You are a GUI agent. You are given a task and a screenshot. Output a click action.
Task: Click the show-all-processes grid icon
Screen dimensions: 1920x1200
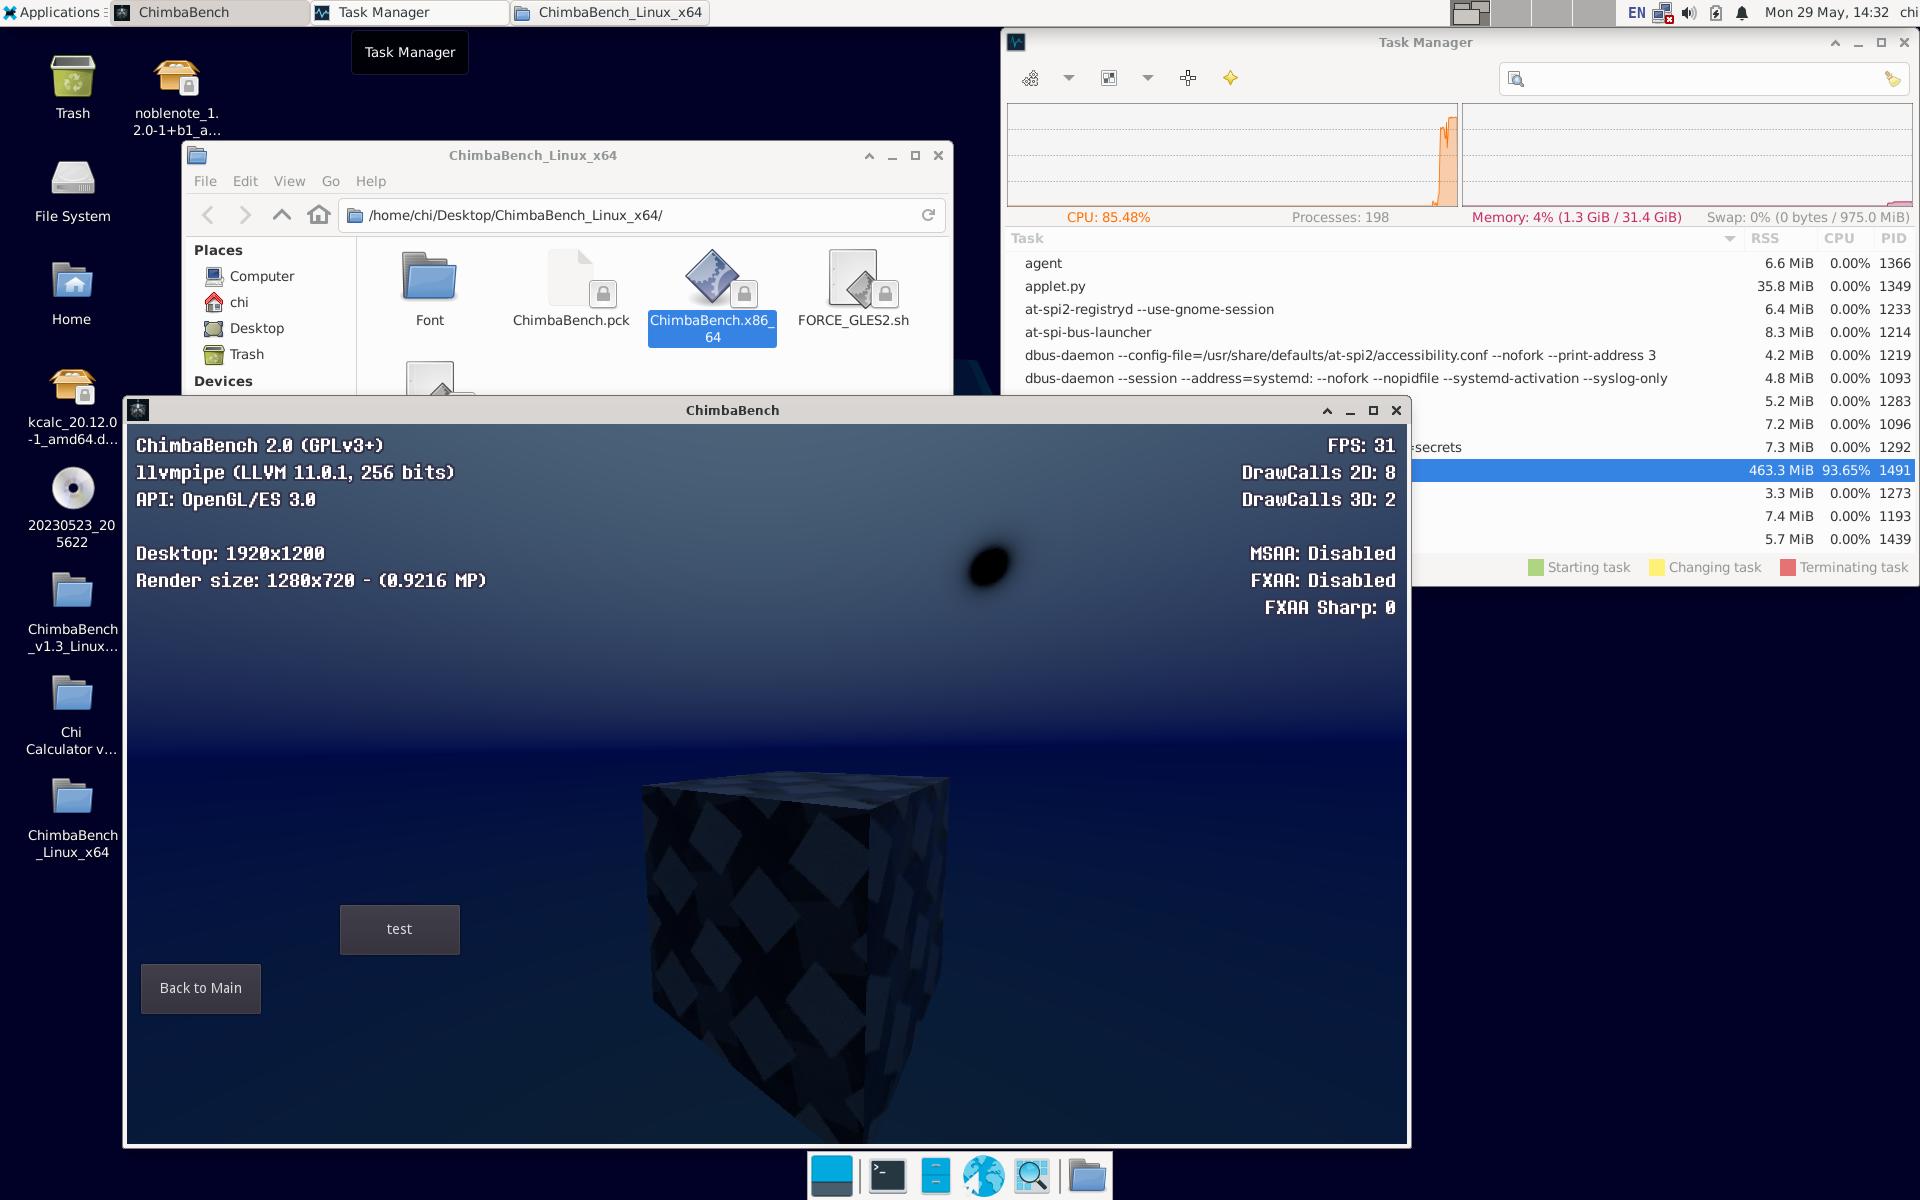click(x=1109, y=78)
